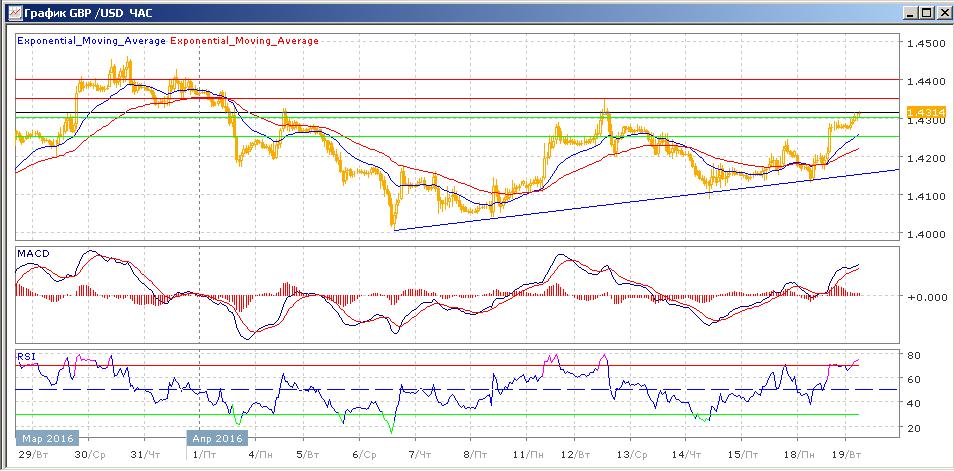Click the 12/Вт date label
This screenshot has height=471, width=954.
[576, 455]
